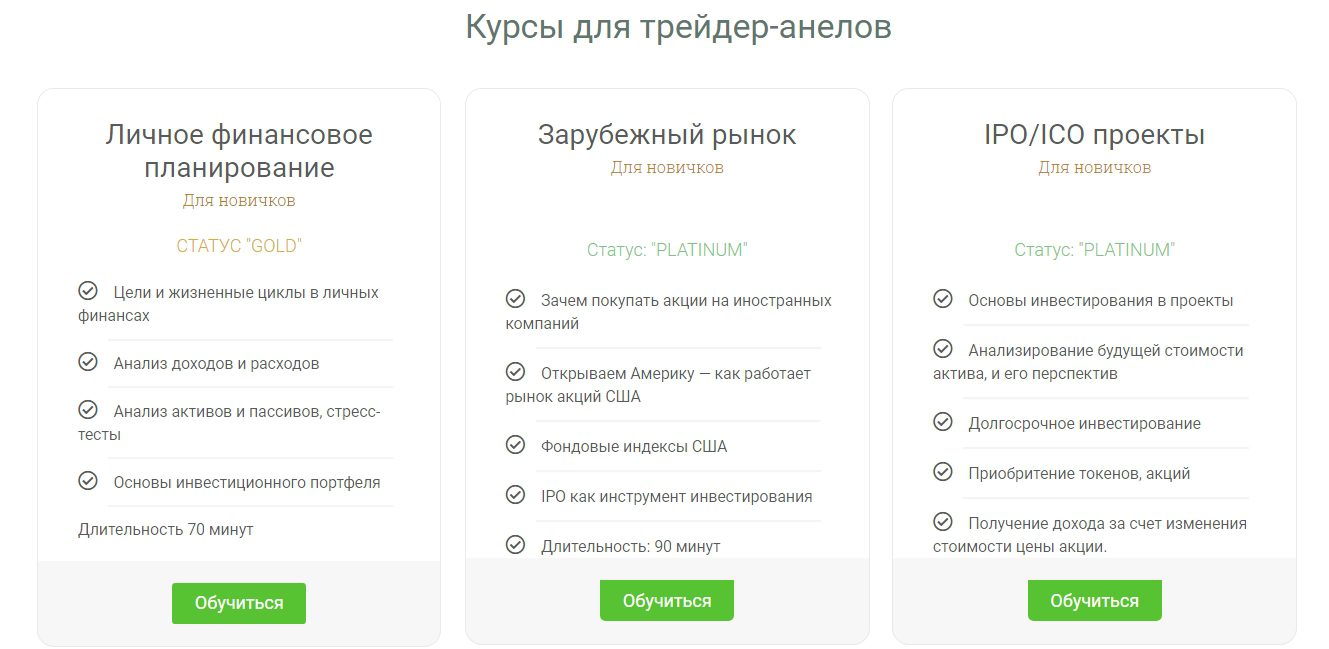Image resolution: width=1329 pixels, height=649 pixels.
Task: Click checkmark next to "Основы инвестирования в проекты"
Action: pyautogui.click(x=942, y=299)
